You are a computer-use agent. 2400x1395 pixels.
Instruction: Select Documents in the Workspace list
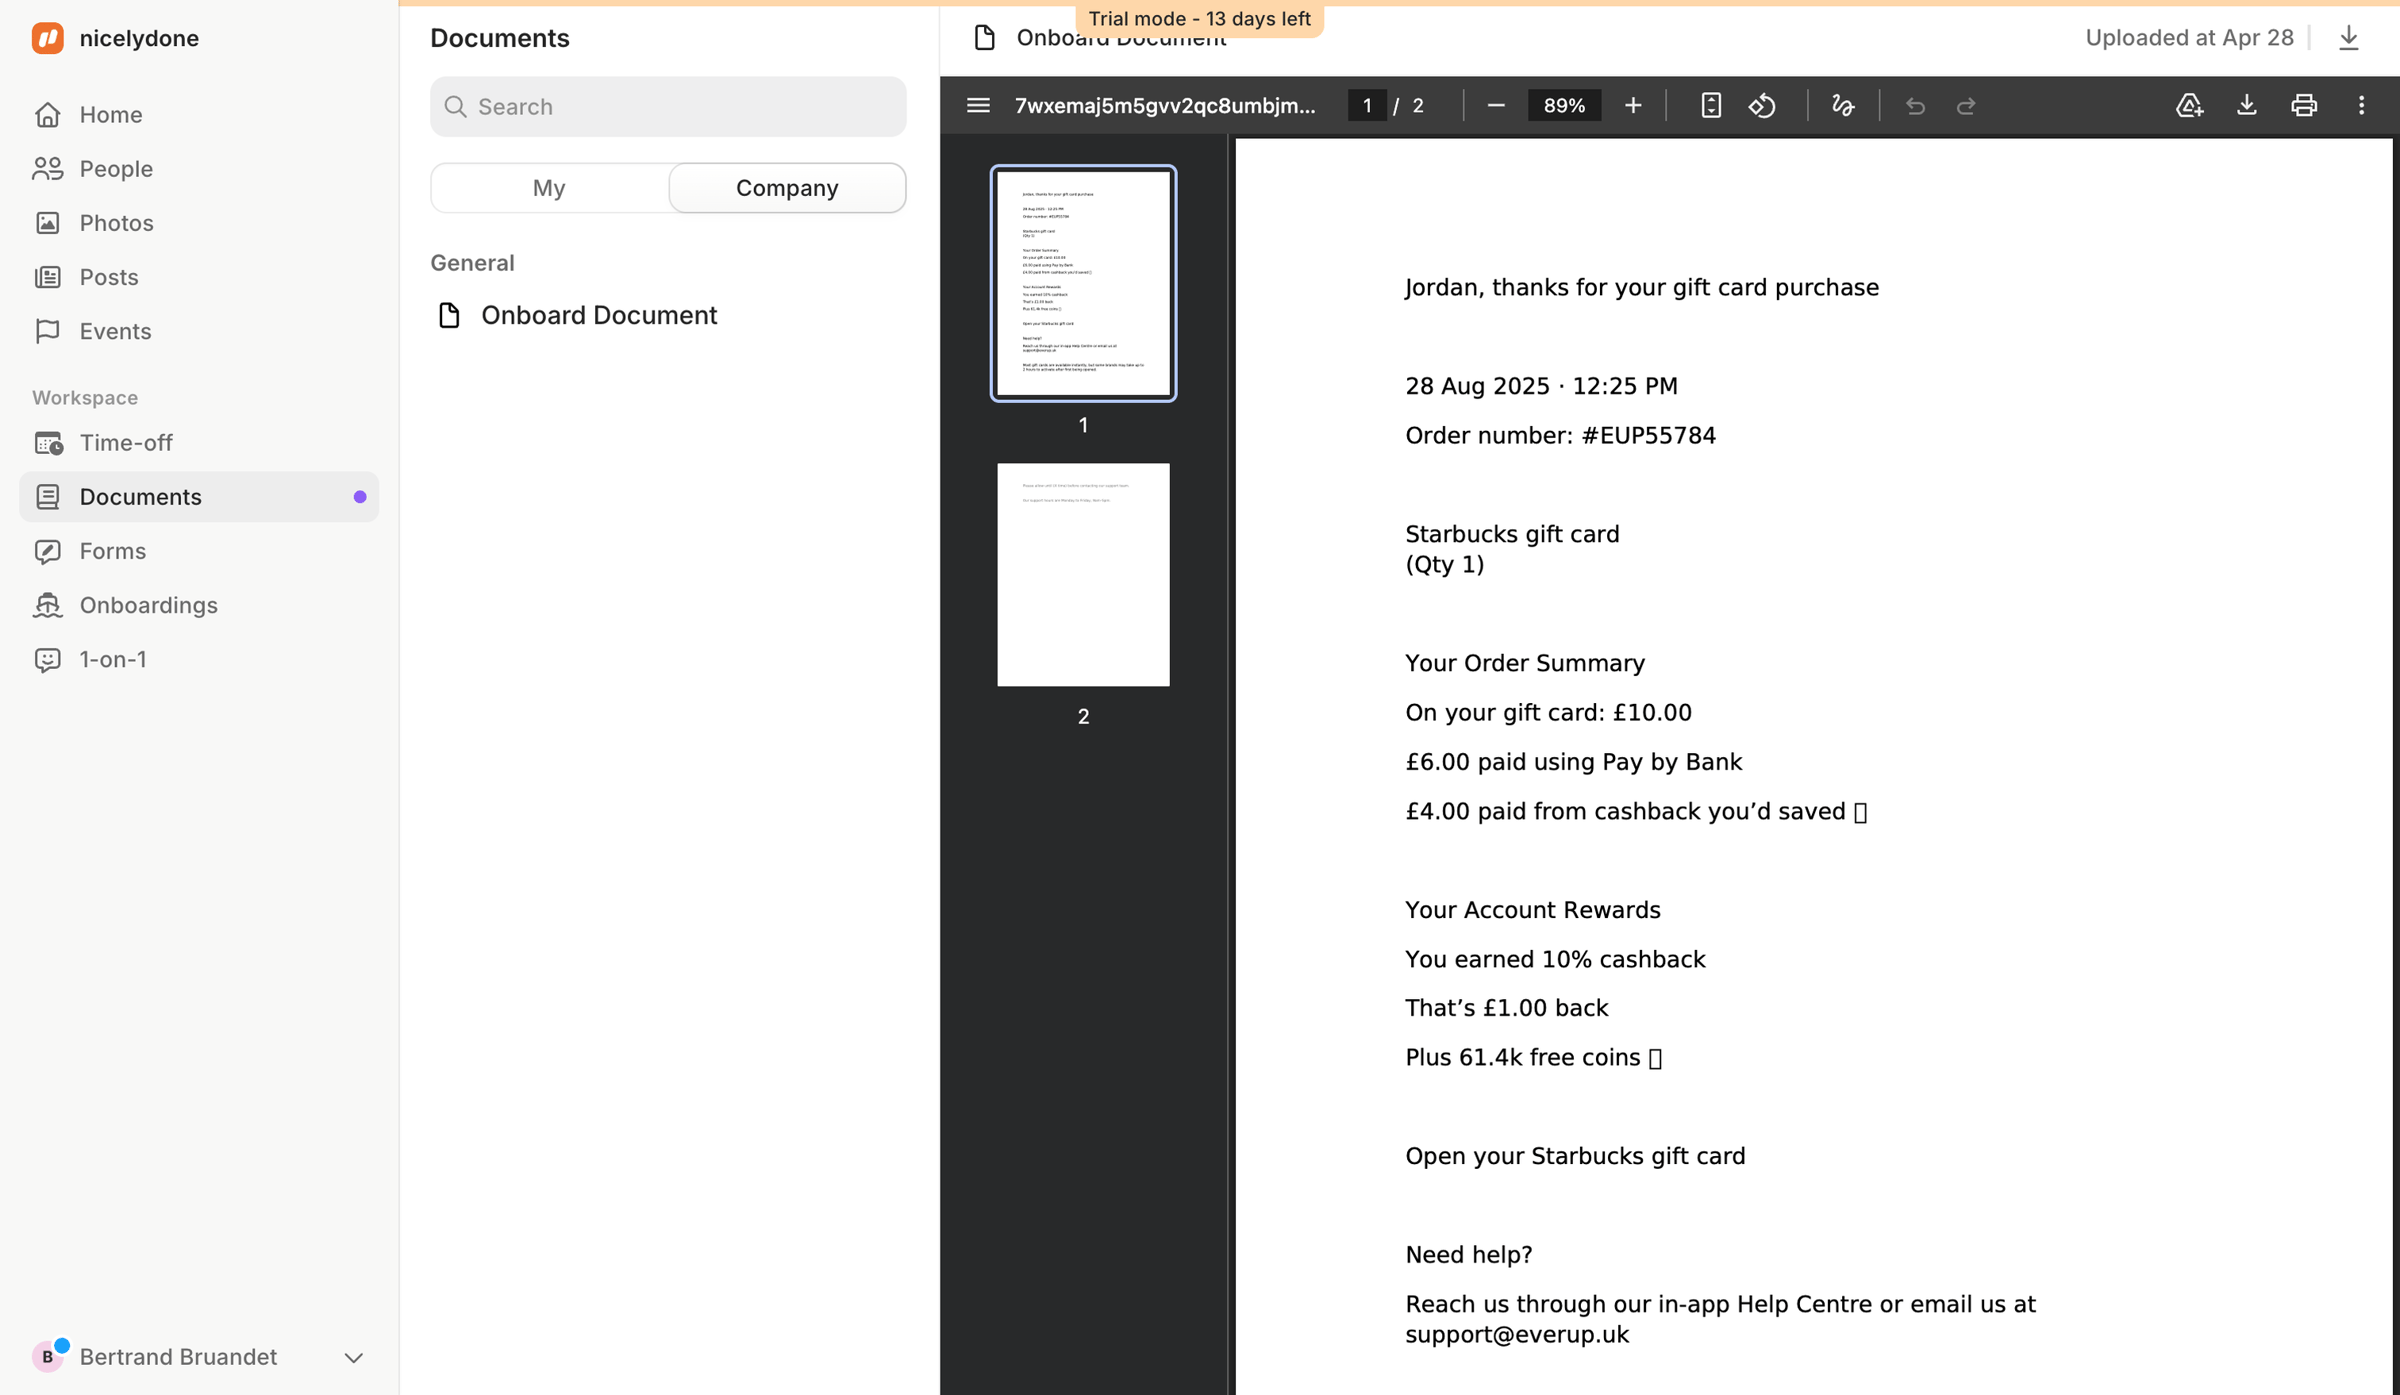click(x=199, y=496)
